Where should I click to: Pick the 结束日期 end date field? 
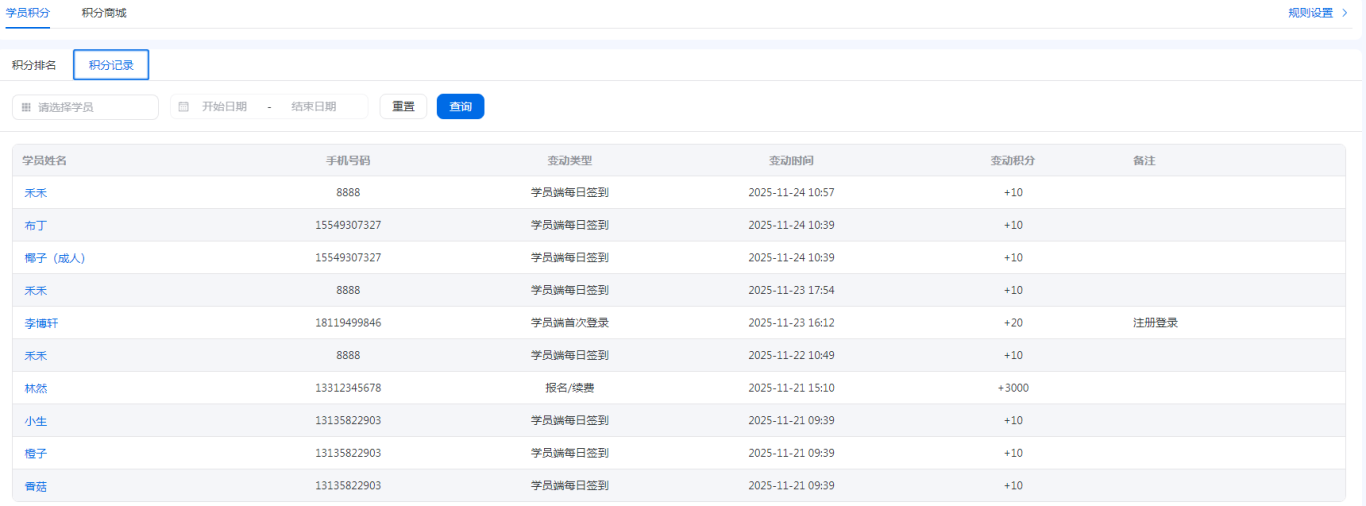[314, 106]
